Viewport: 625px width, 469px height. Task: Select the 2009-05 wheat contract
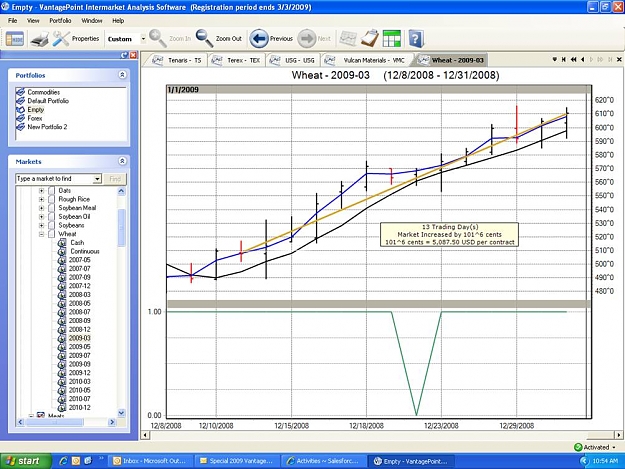(79, 347)
